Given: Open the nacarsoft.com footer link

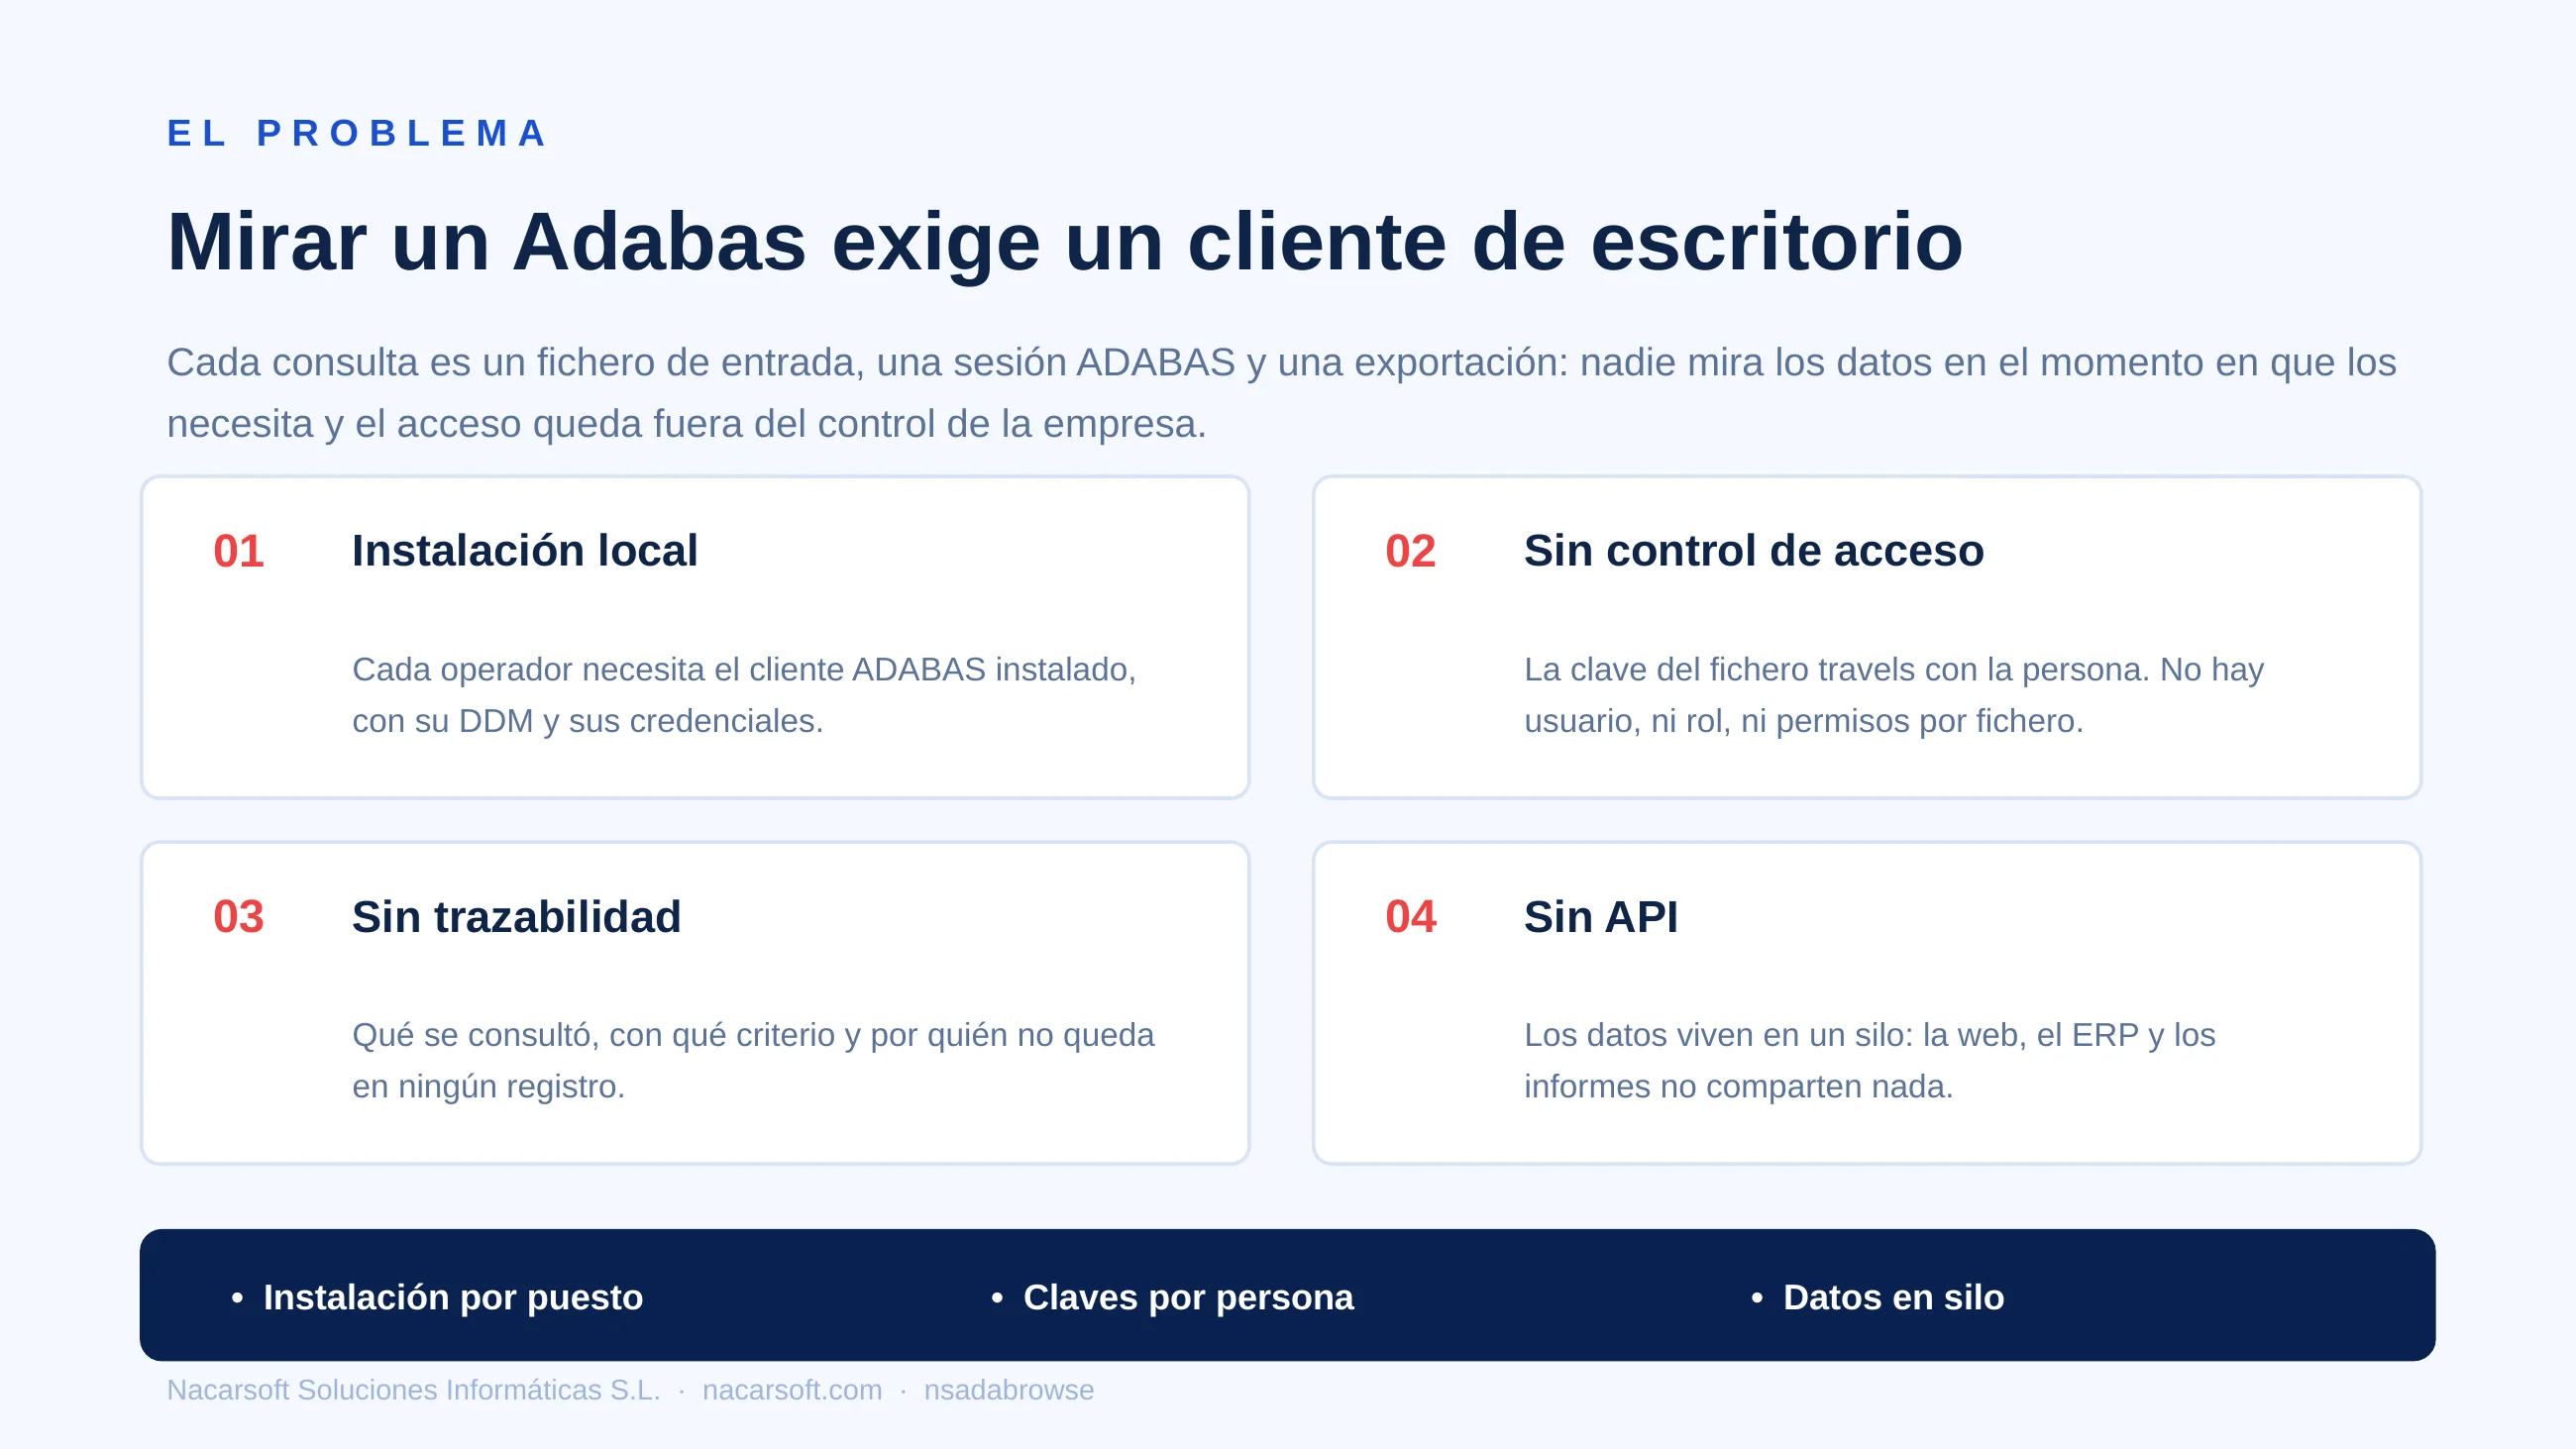Looking at the screenshot, I should (792, 1390).
